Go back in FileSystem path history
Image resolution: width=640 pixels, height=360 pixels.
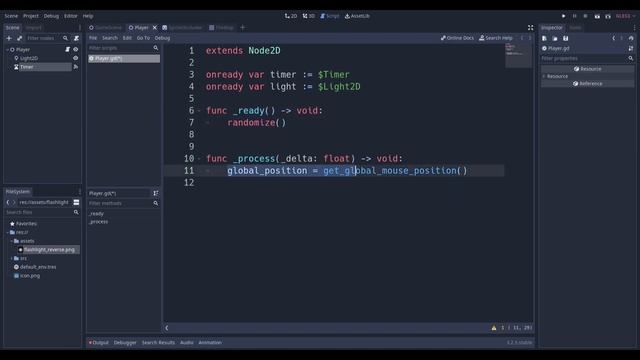tap(8, 202)
